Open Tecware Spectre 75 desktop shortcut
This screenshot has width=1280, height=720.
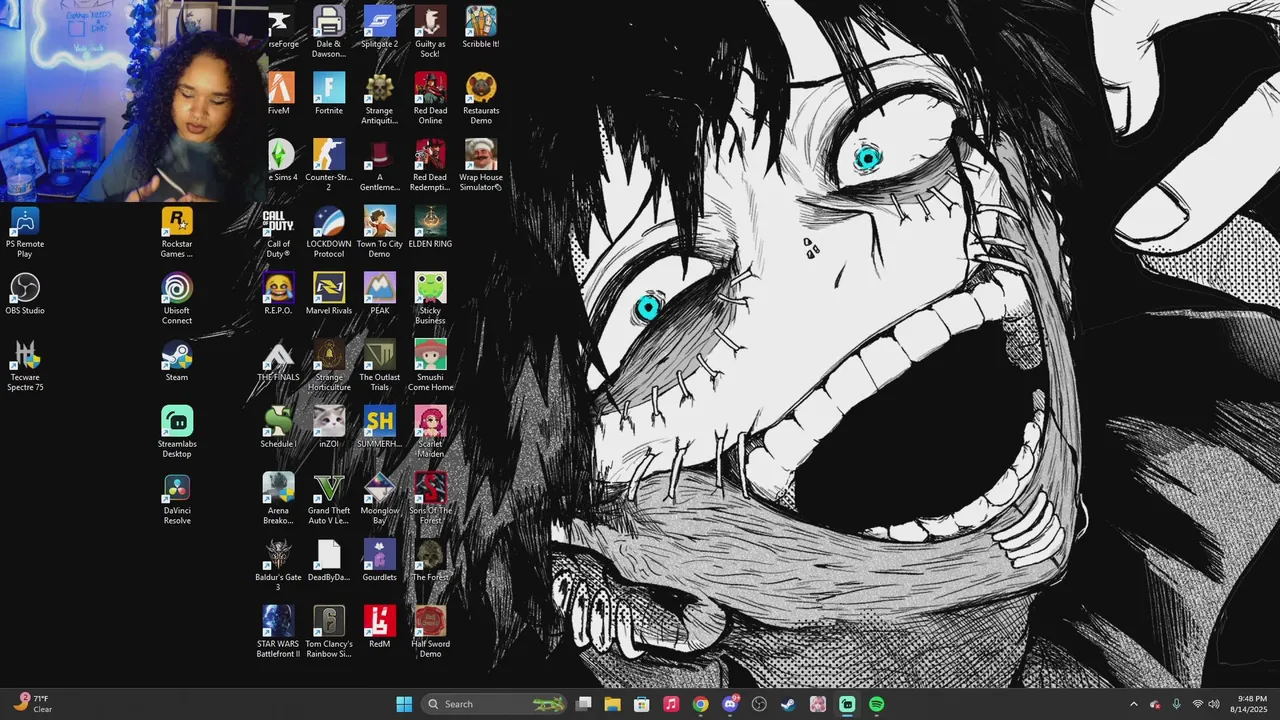coord(25,364)
